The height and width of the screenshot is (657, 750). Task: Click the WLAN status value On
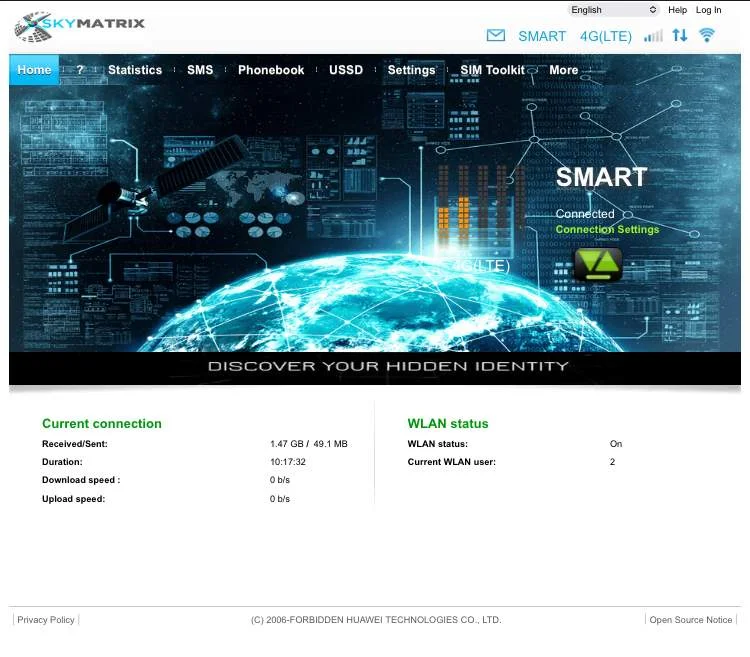tap(616, 444)
